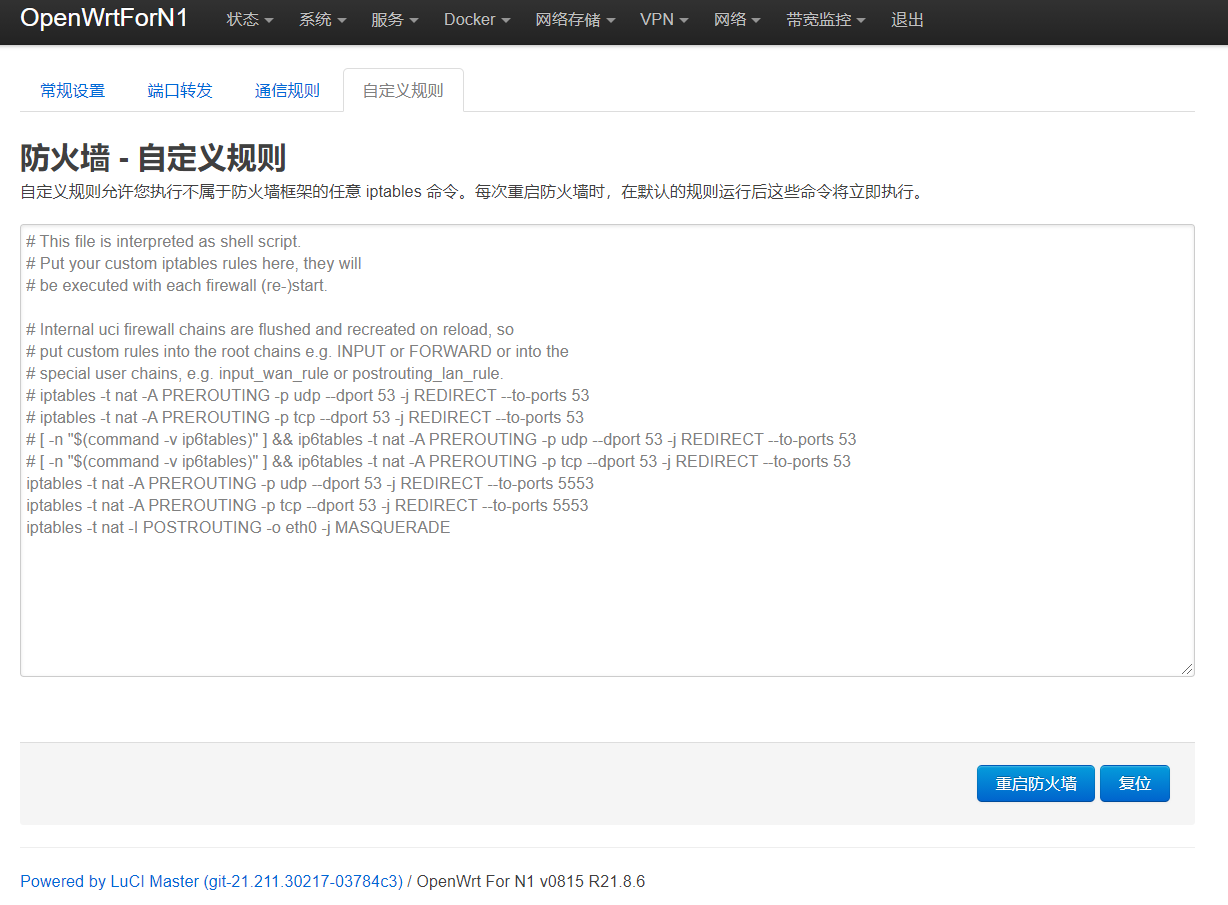Switch to the 端口转发 tab
Screen dimensions: 1228x905
pyautogui.click(x=180, y=90)
